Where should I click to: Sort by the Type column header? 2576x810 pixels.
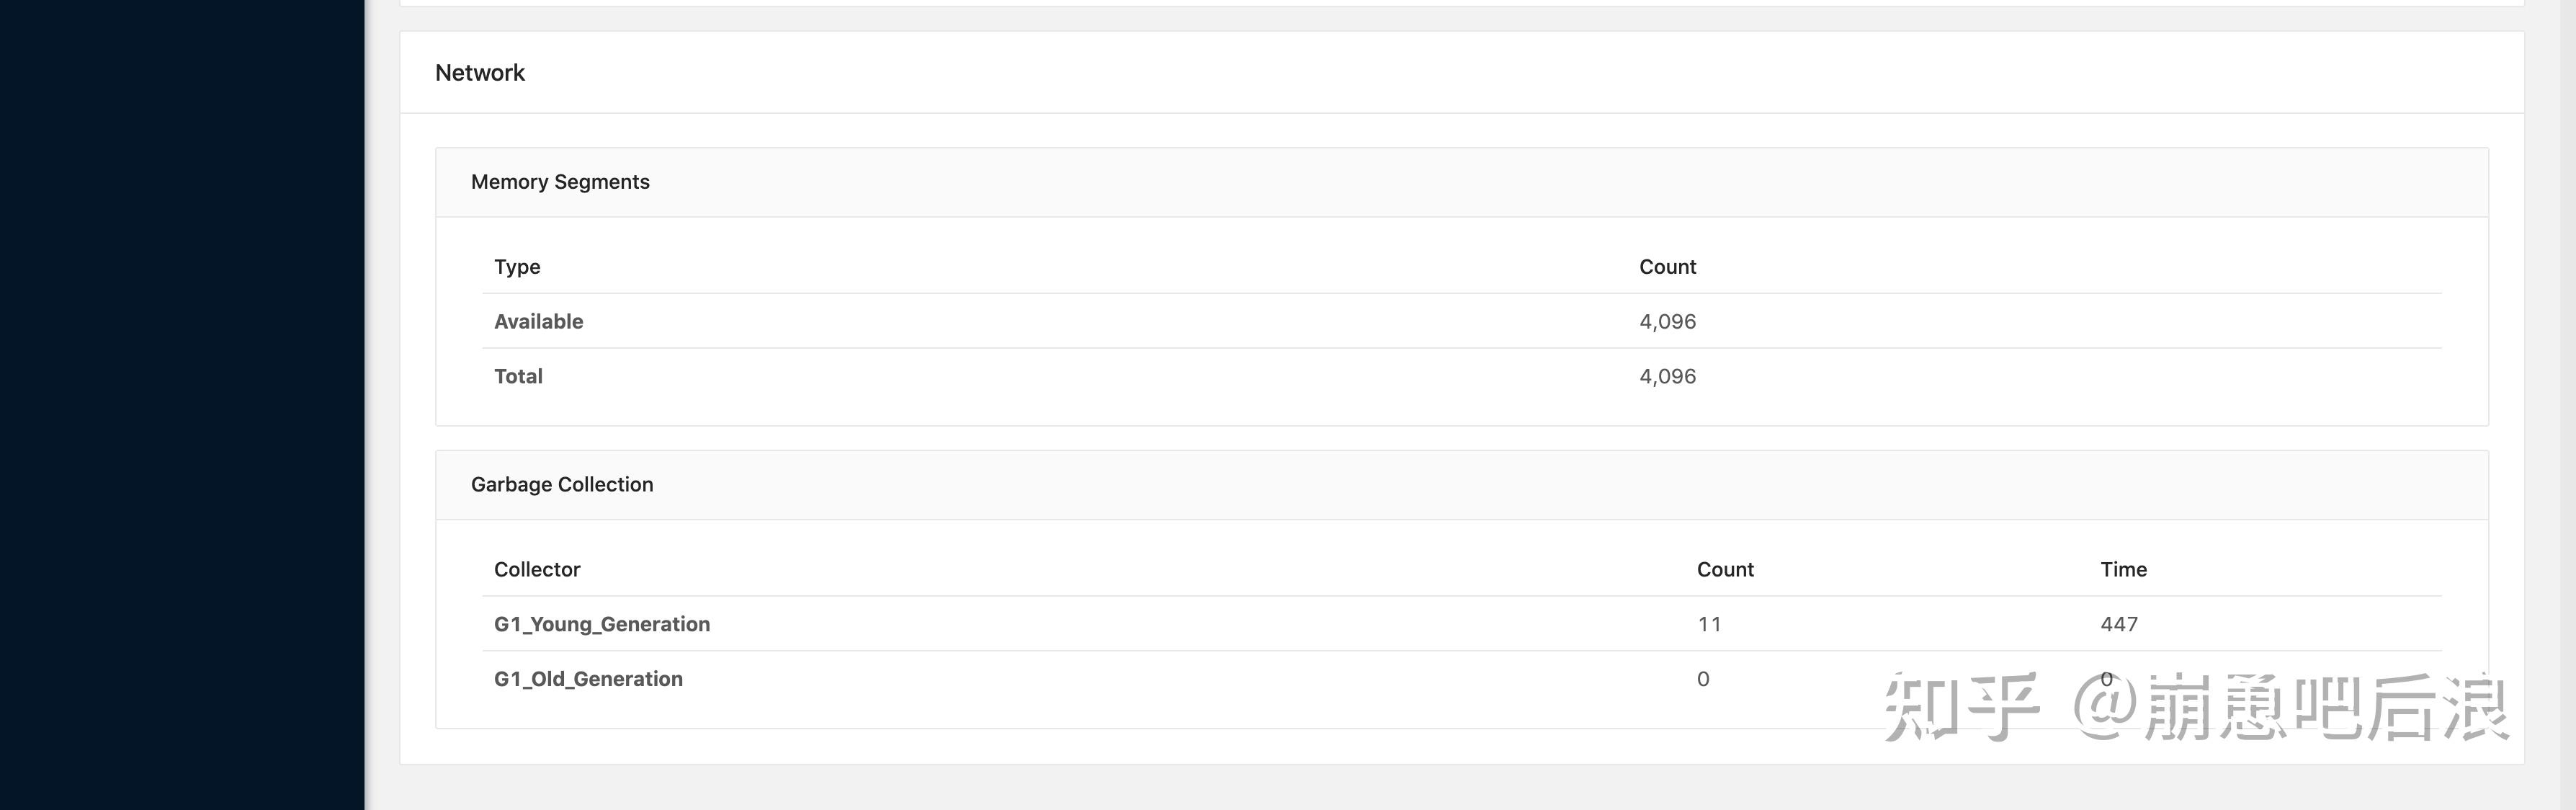pyautogui.click(x=517, y=266)
